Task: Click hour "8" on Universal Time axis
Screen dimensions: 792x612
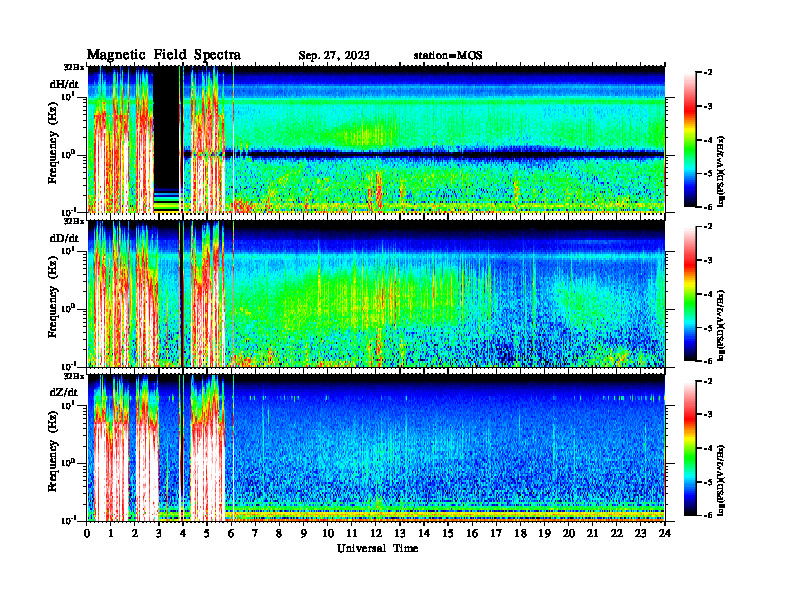Action: pos(280,534)
